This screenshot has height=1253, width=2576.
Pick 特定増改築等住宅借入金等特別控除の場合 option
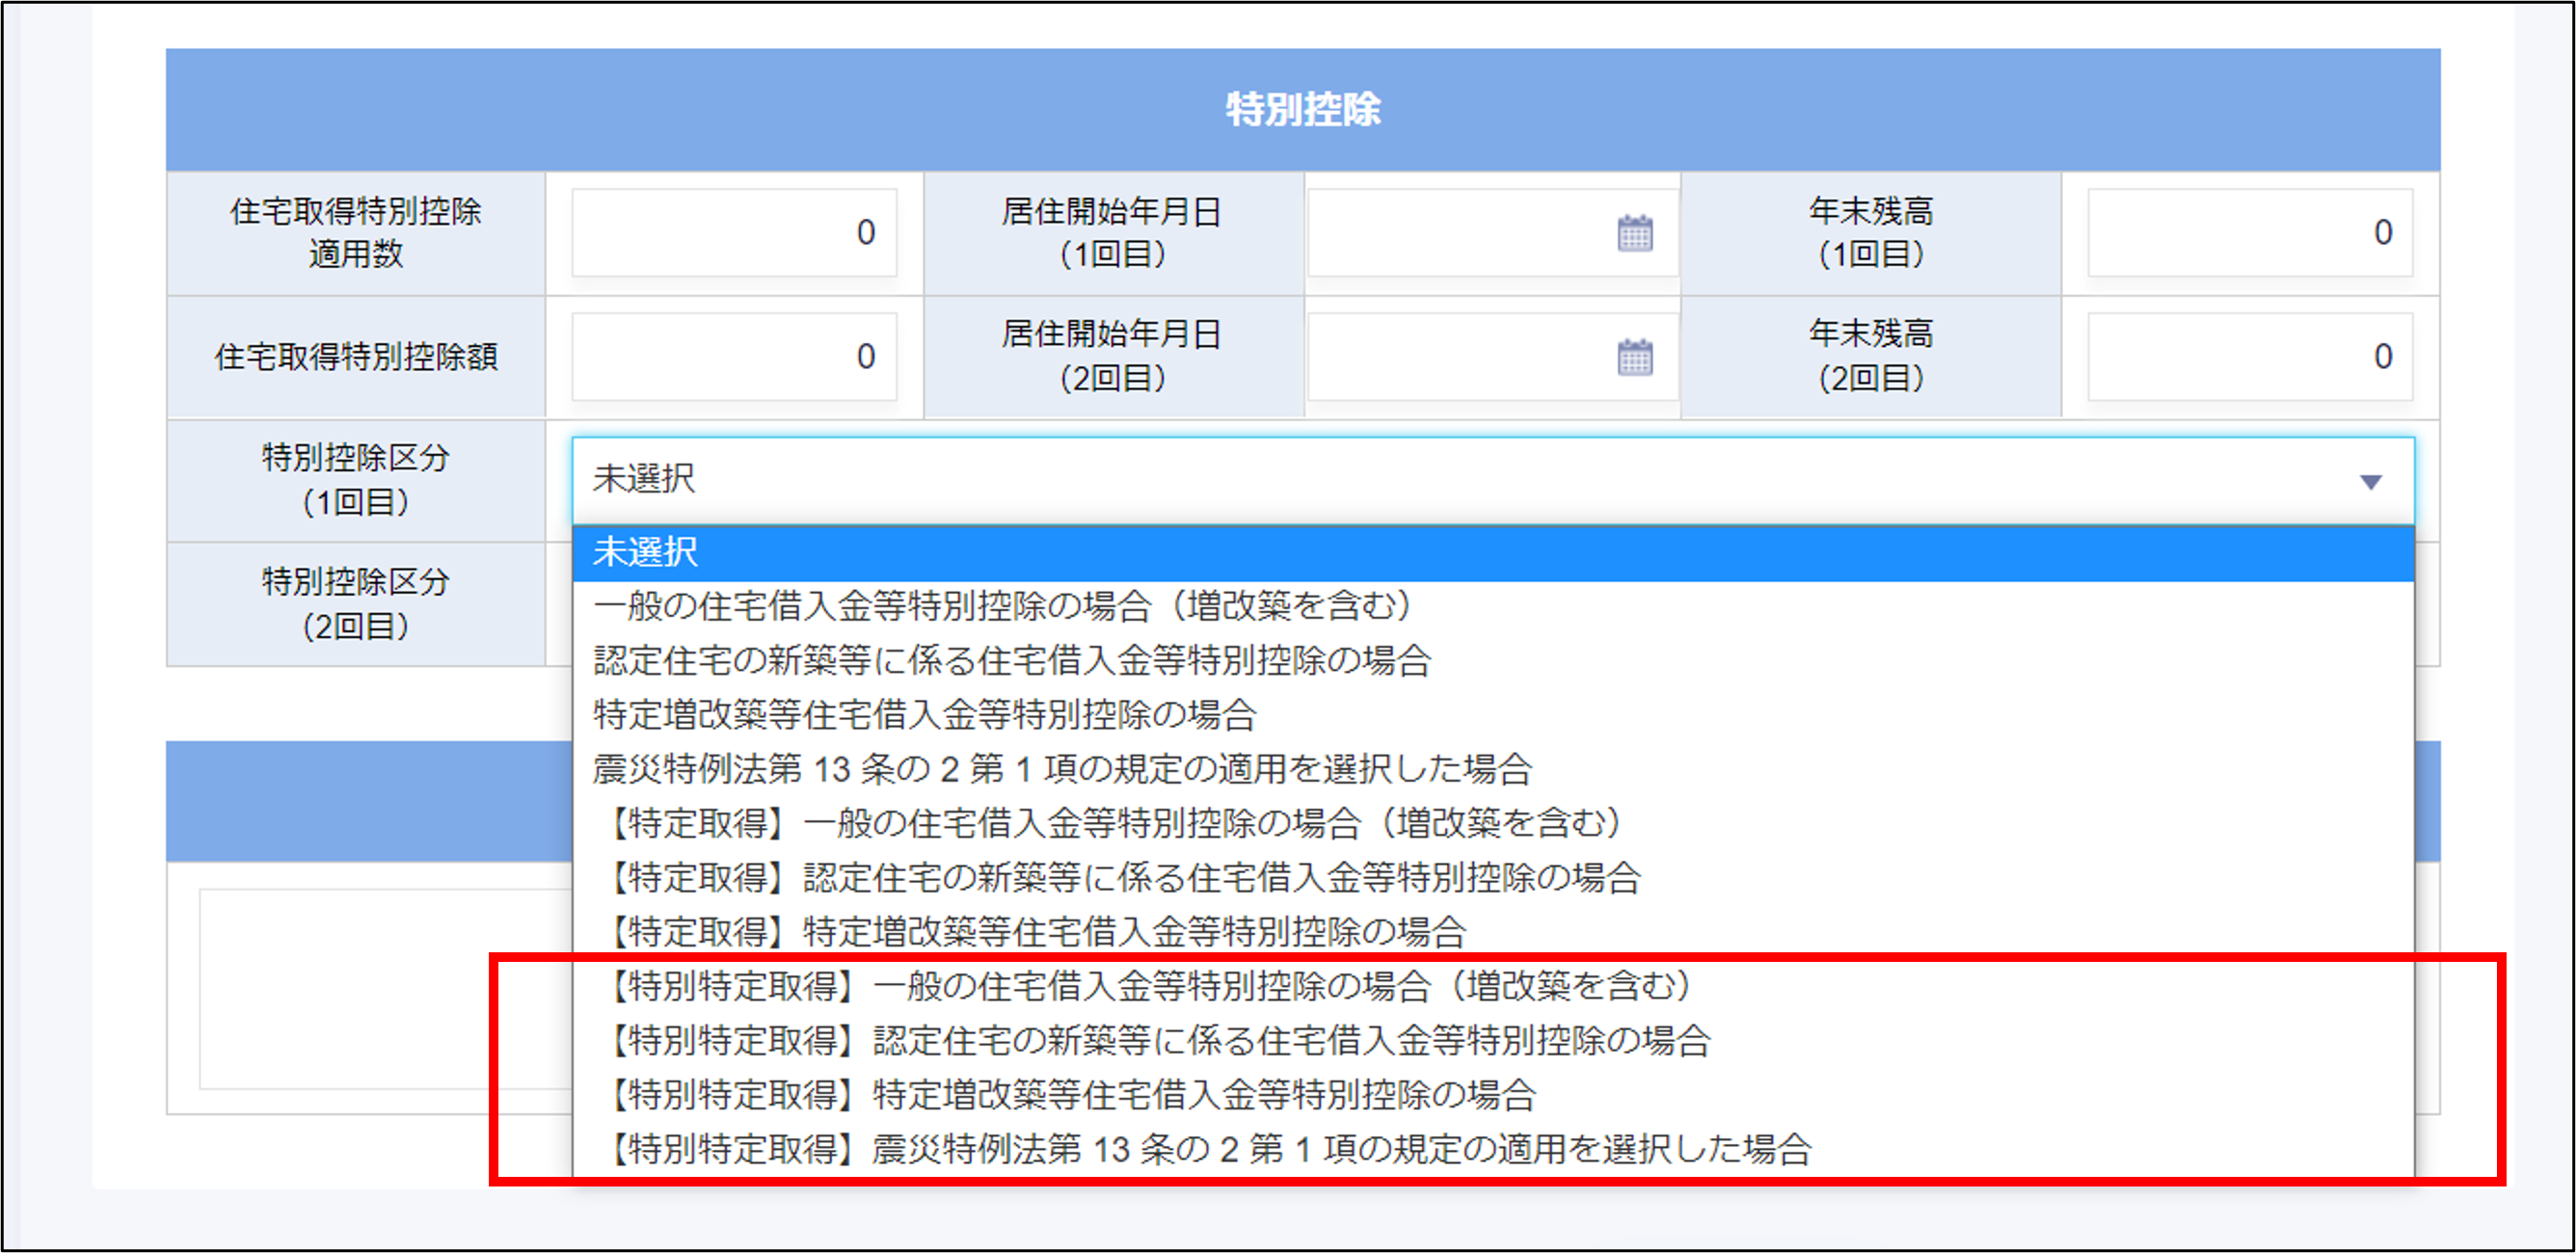924,714
